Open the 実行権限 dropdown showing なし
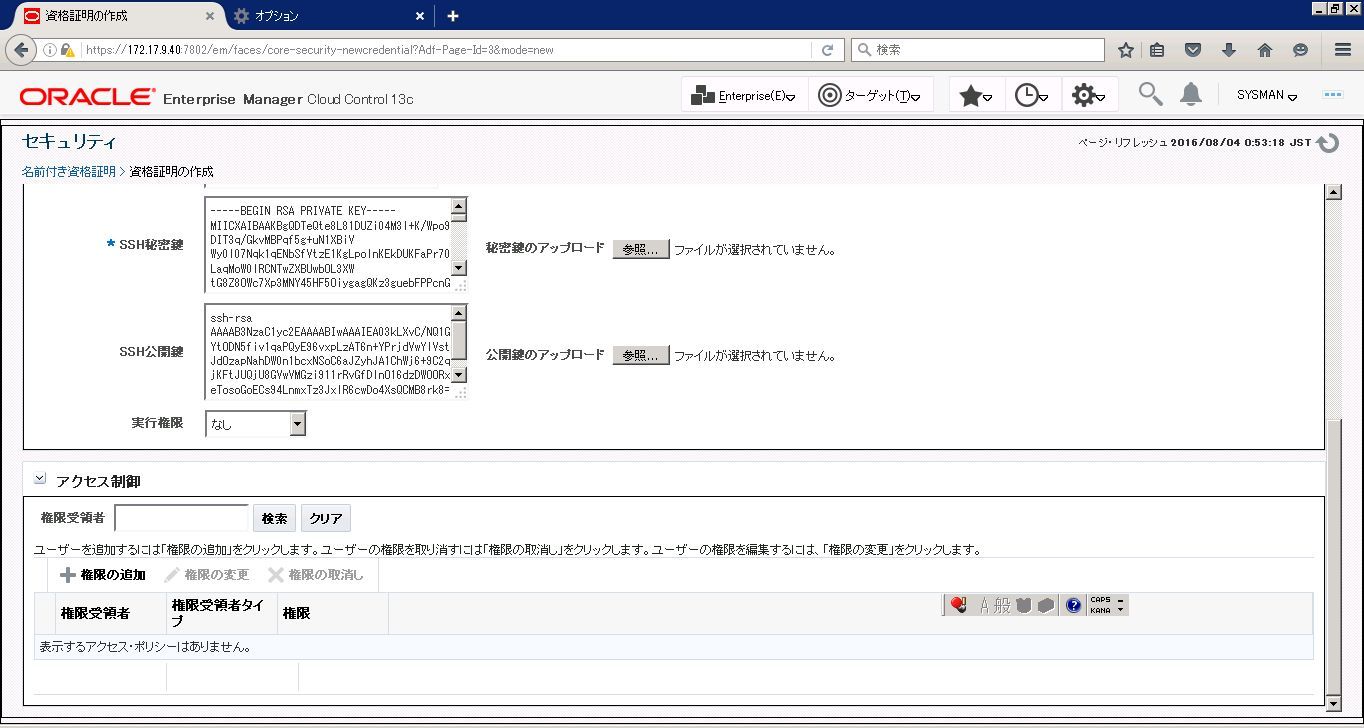Viewport: 1364px width, 728px height. coord(255,424)
